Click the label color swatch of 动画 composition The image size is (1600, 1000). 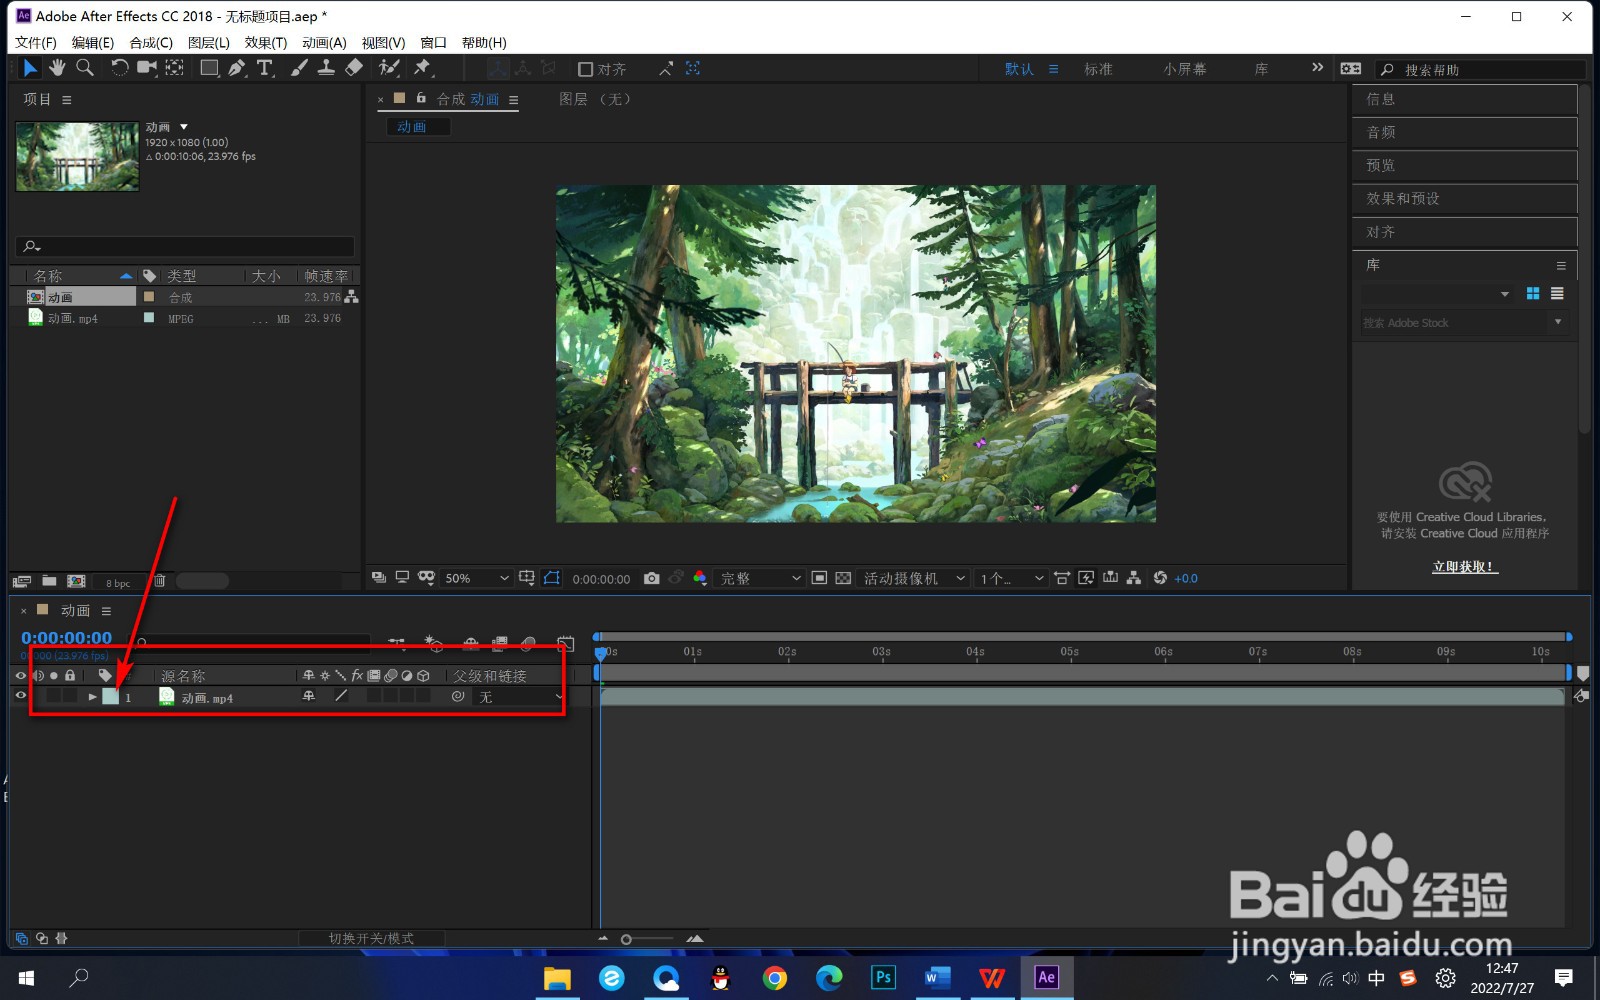pos(149,297)
